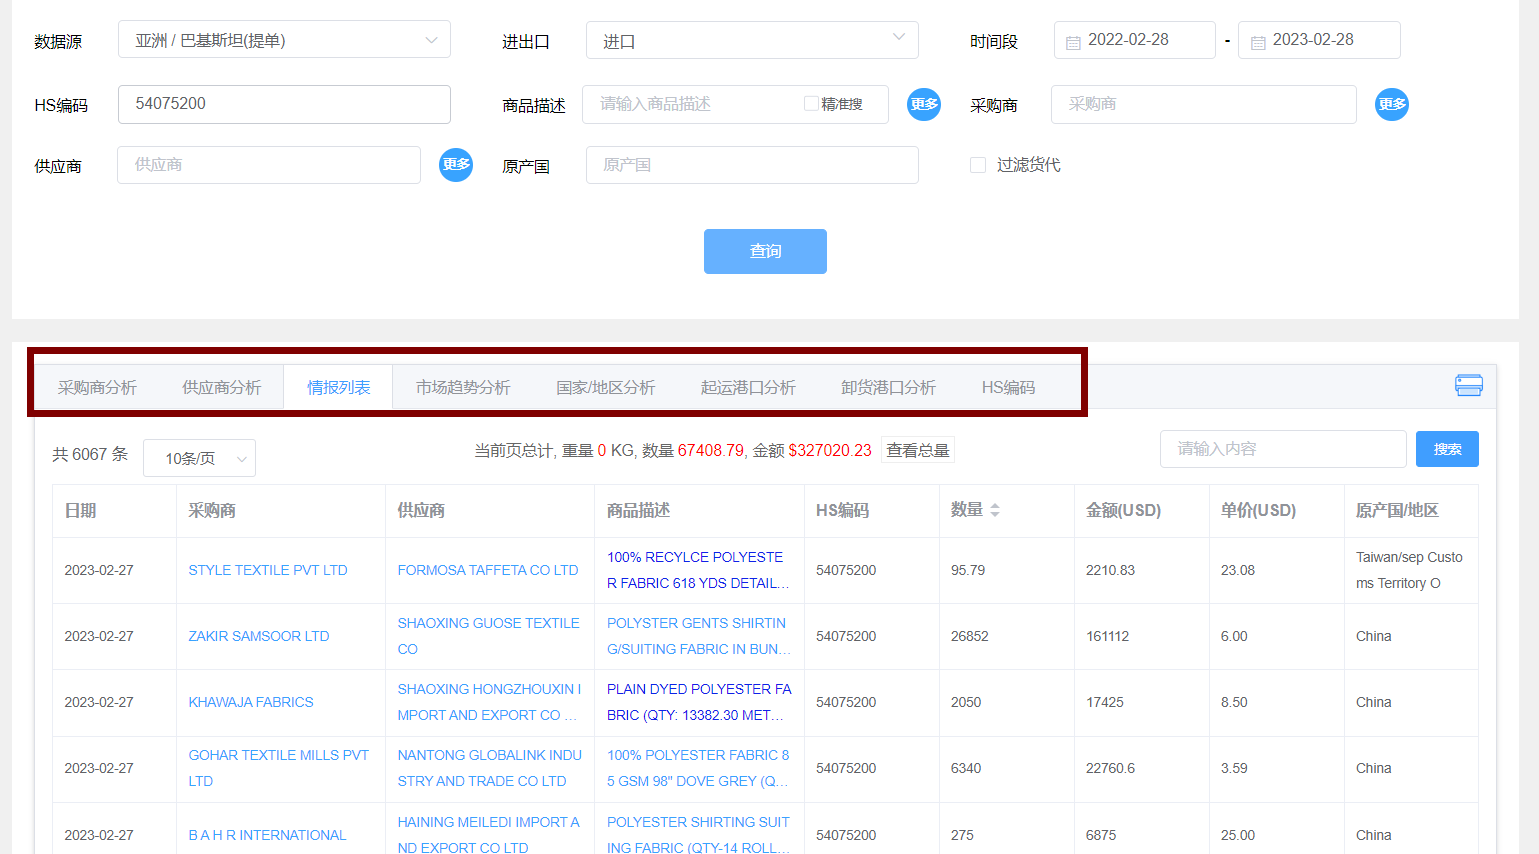Viewport: 1539px width, 854px height.
Task: Open the 国家/地区分析 tab
Action: 606,388
